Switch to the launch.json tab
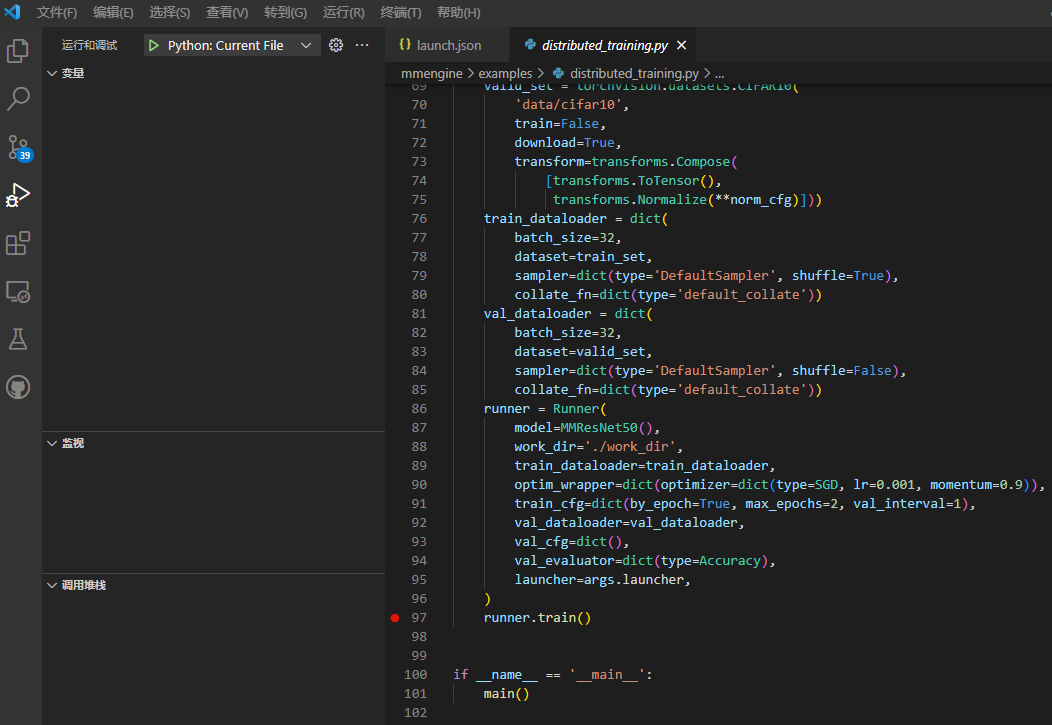 coord(446,45)
